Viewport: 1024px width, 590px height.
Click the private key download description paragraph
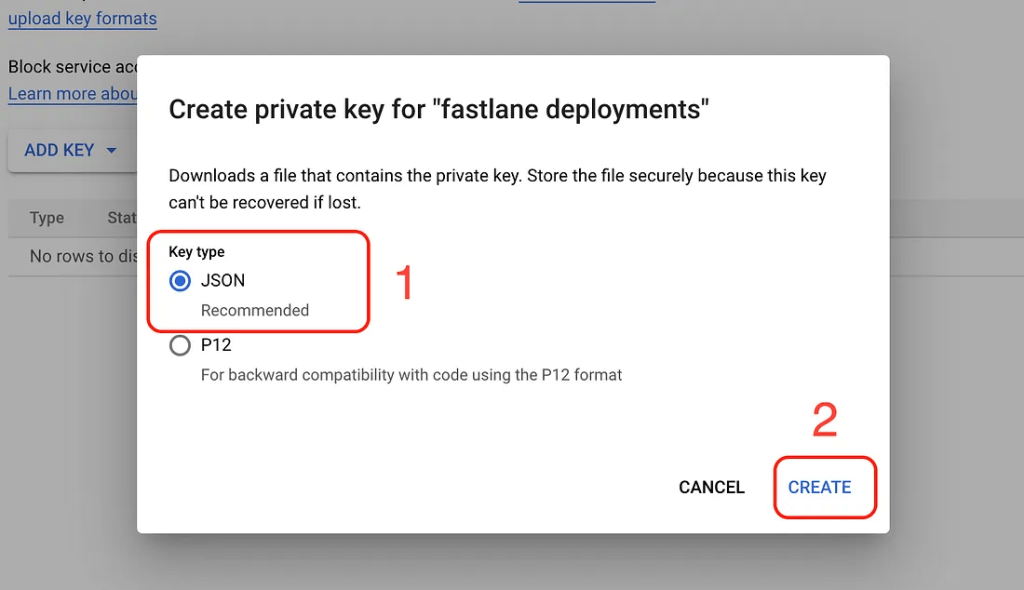pos(498,189)
